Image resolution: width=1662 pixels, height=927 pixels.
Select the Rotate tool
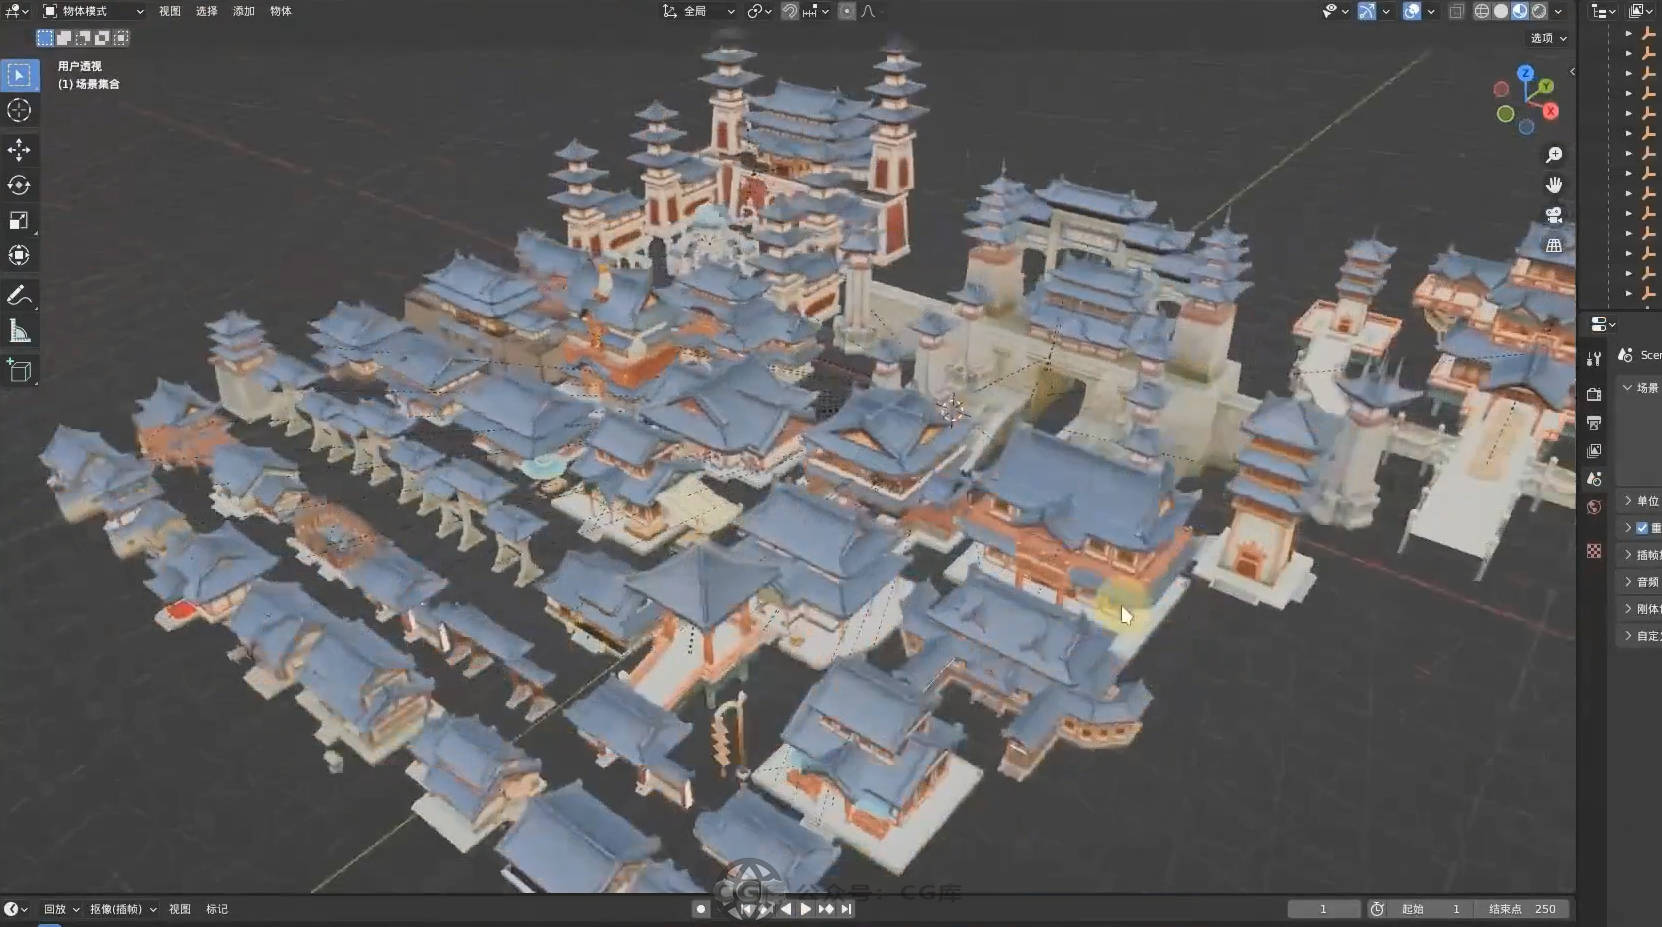19,185
